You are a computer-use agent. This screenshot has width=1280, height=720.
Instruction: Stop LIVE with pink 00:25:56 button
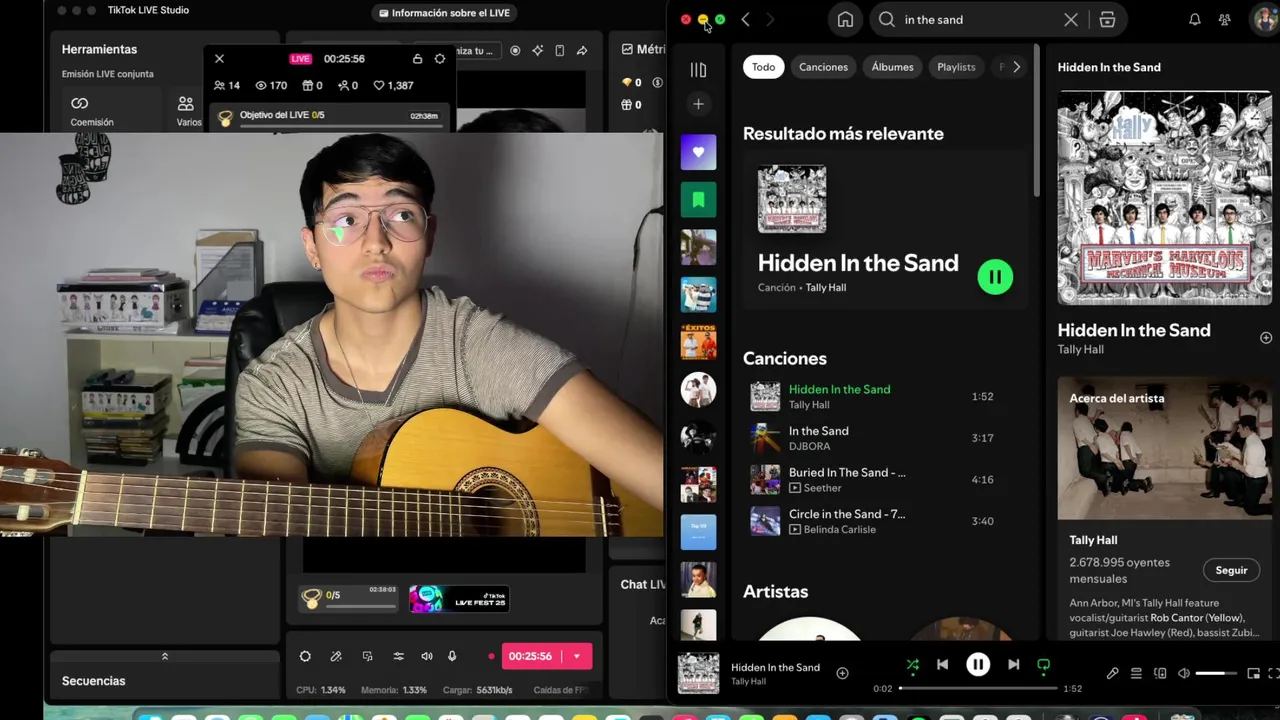tap(530, 656)
